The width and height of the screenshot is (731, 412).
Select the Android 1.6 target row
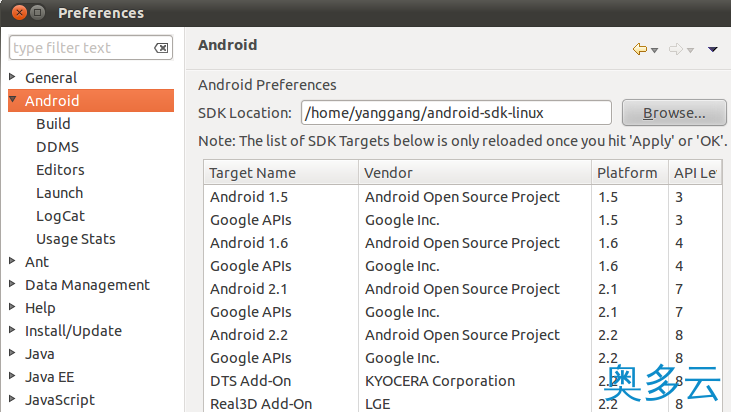coord(463,243)
